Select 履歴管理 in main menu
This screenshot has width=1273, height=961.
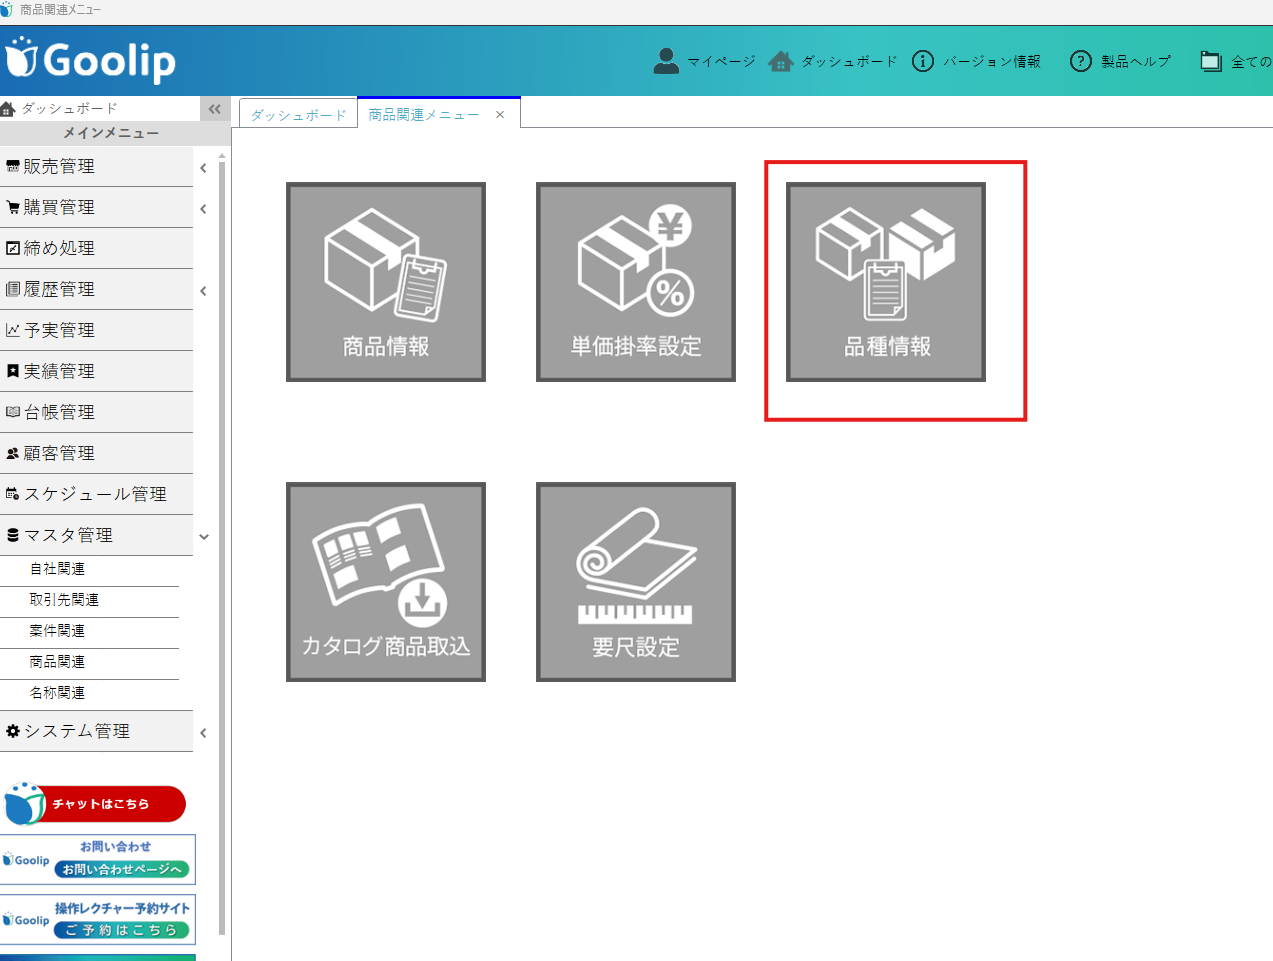coord(96,290)
